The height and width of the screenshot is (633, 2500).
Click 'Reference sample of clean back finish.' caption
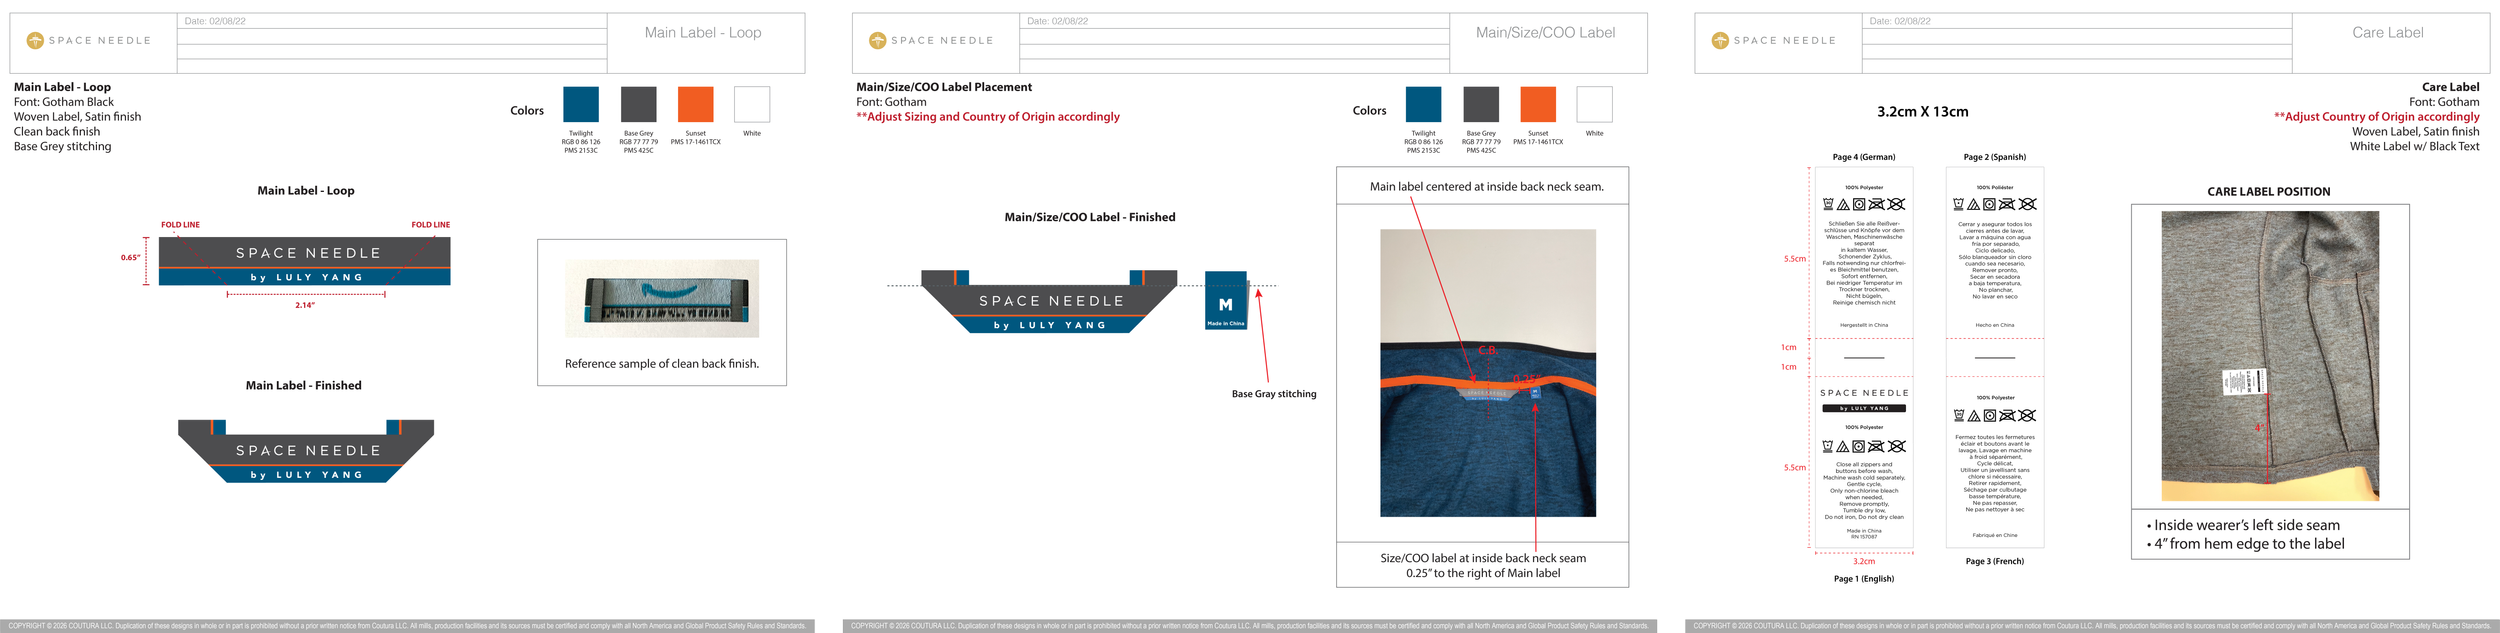click(662, 364)
